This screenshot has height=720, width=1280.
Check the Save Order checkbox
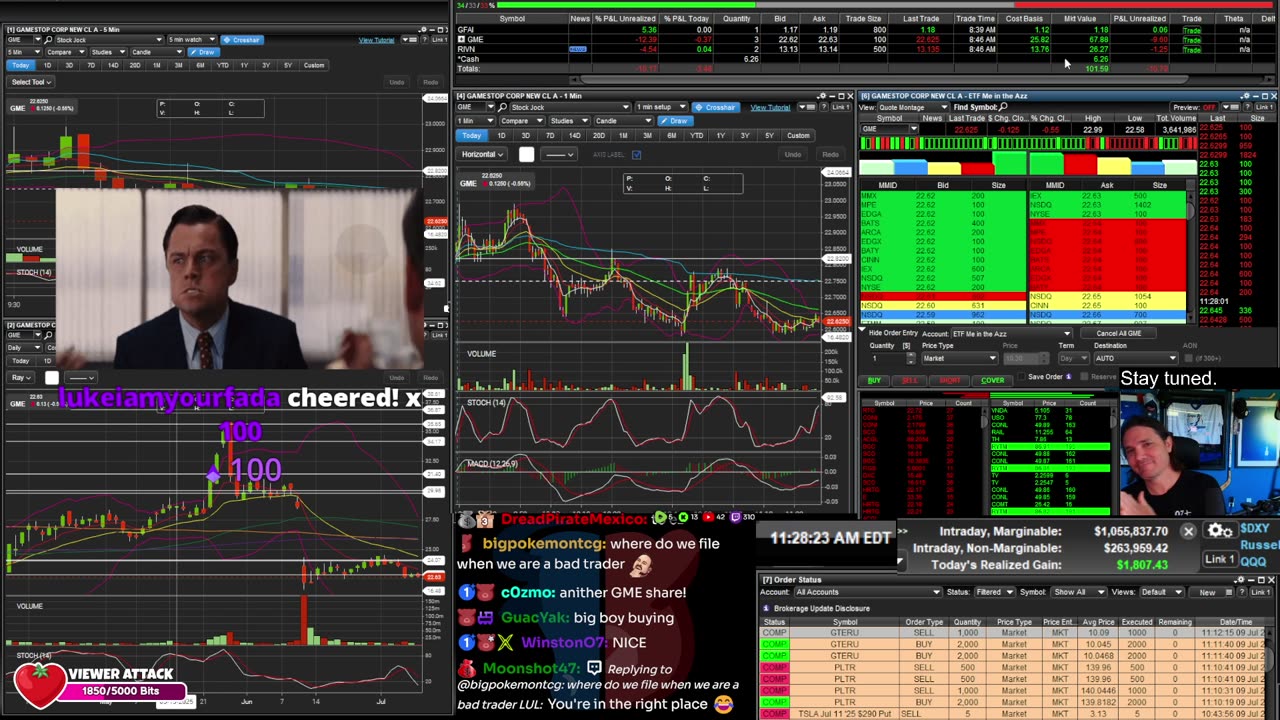[x=1021, y=377]
